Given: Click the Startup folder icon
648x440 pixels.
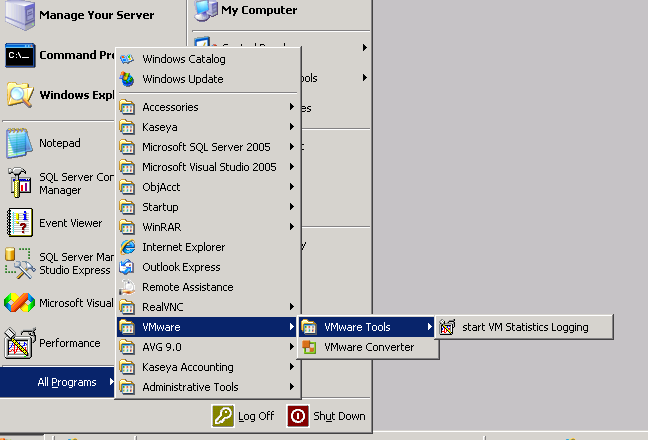Looking at the screenshot, I should tap(127, 207).
